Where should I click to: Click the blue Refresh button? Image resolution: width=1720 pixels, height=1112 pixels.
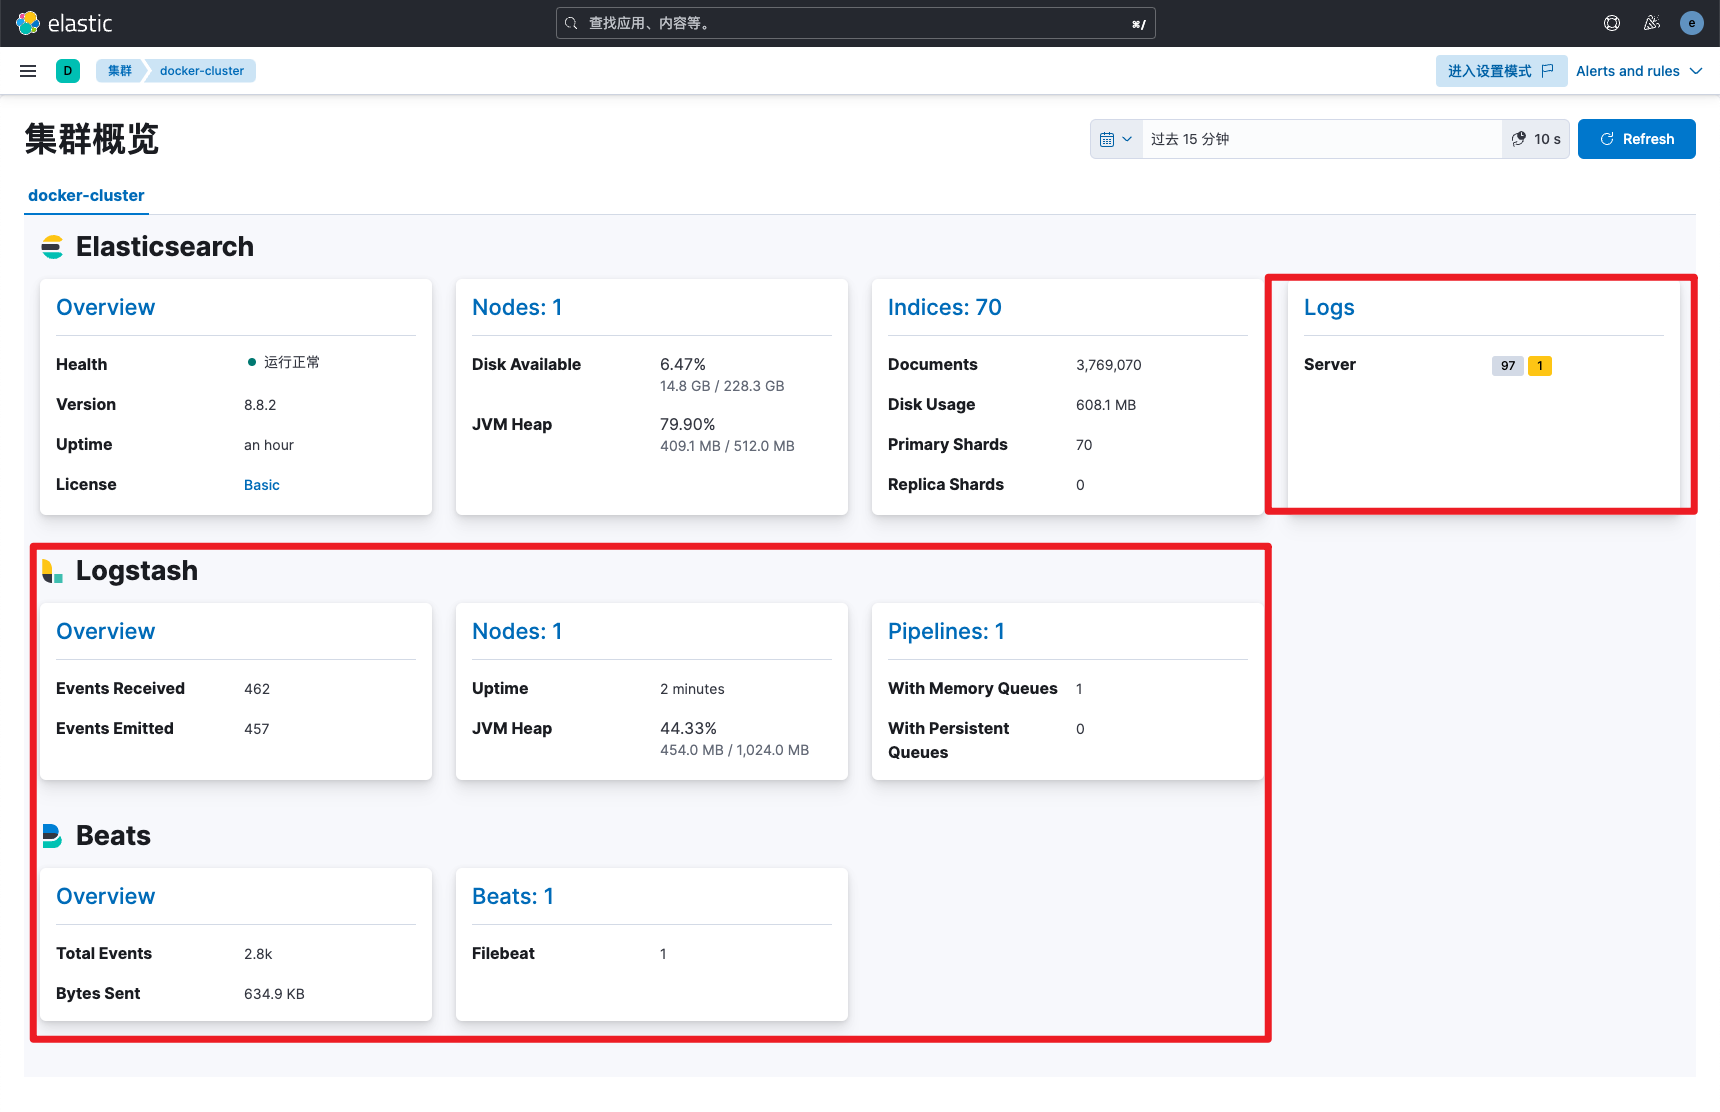point(1637,139)
